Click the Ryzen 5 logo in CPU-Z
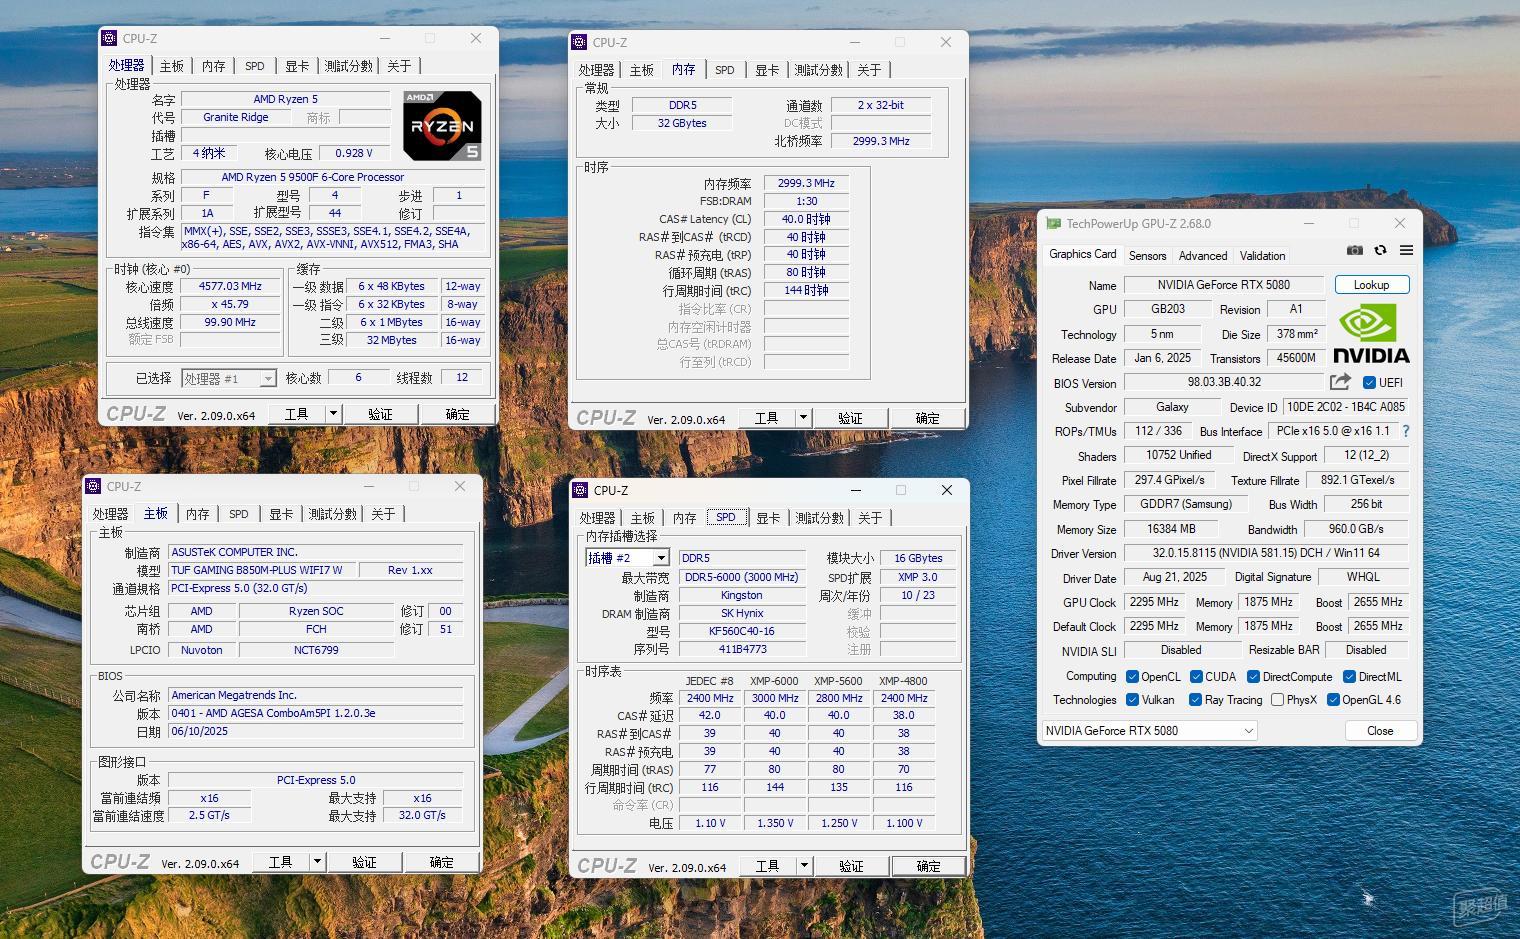Image resolution: width=1520 pixels, height=939 pixels. point(442,125)
